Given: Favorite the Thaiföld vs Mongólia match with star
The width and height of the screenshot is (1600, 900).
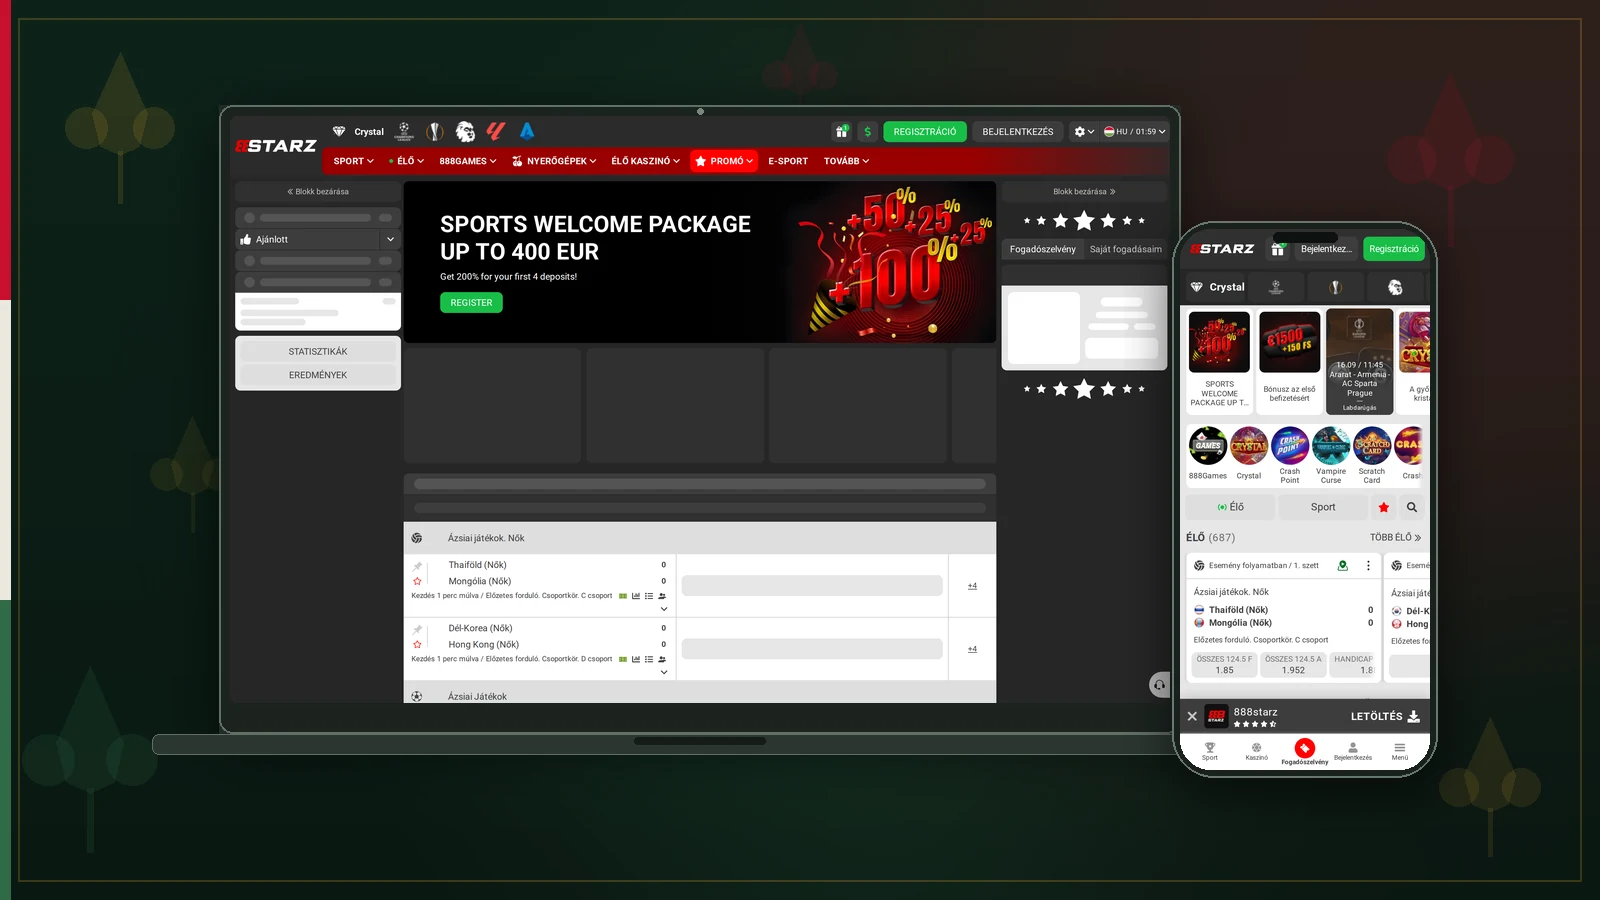Looking at the screenshot, I should (418, 581).
